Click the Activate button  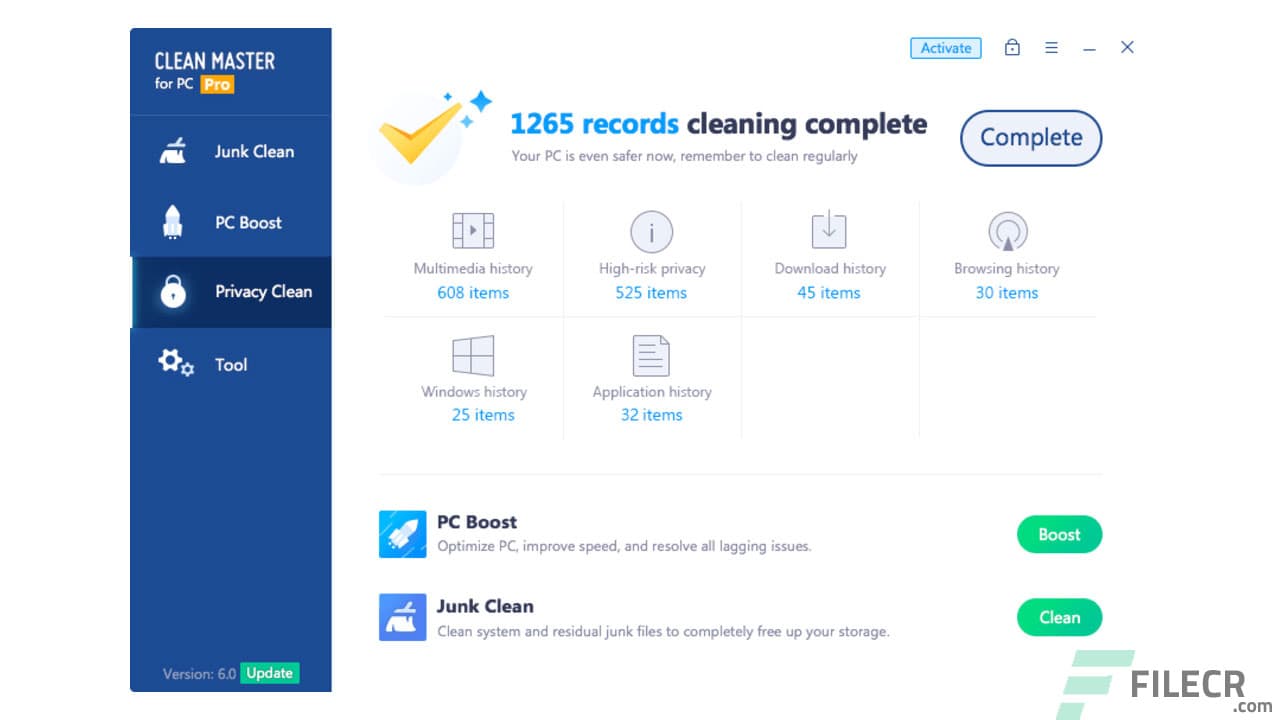click(x=945, y=47)
